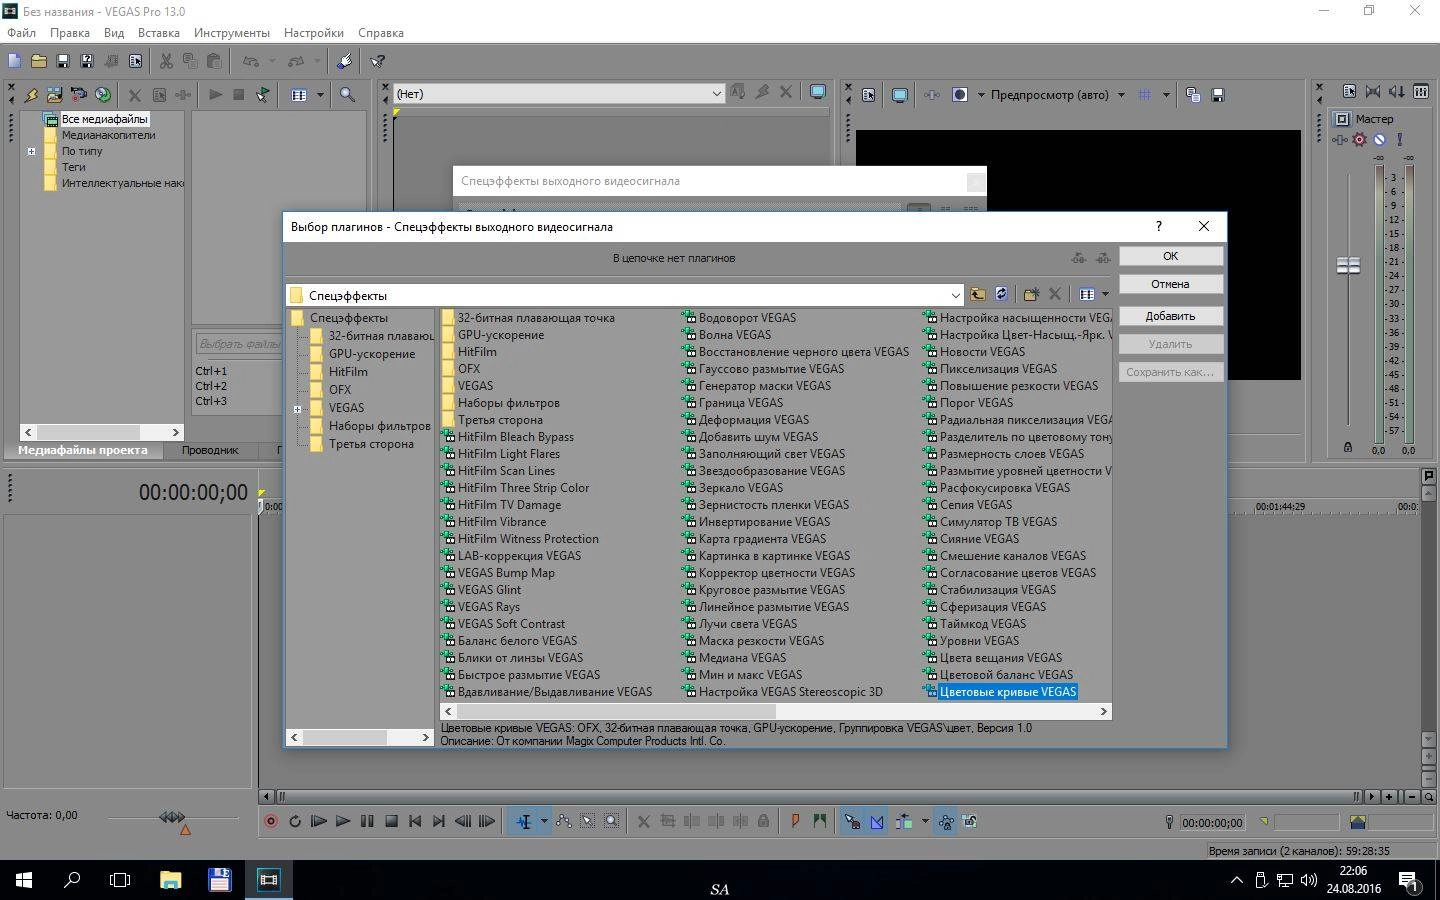Click the refresh icon in plugin chooser

[x=1001, y=294]
